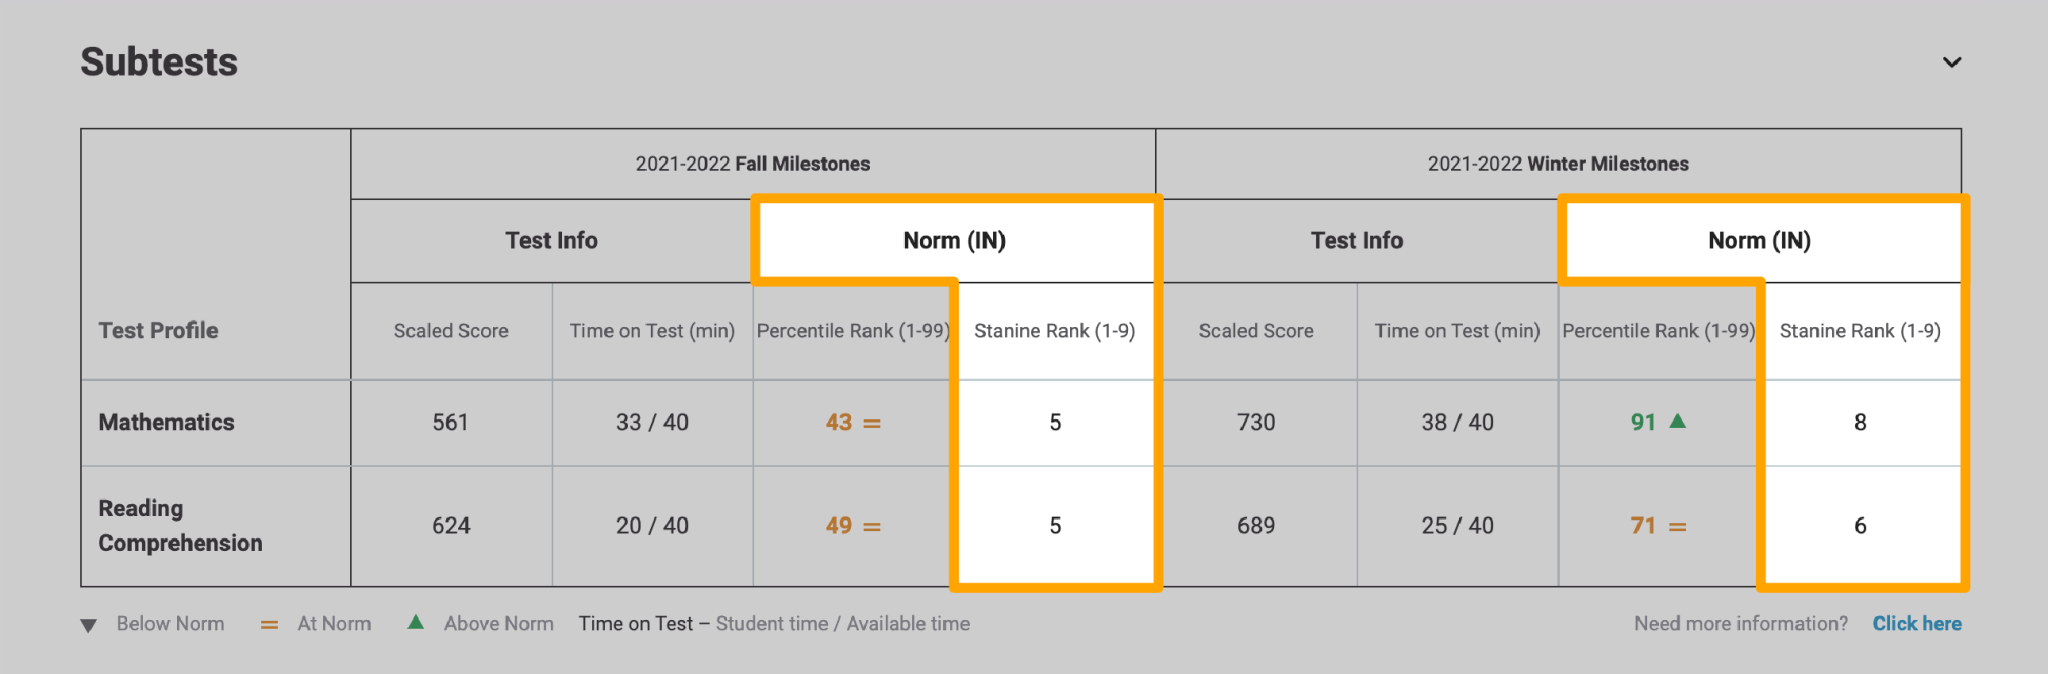
Task: Click Stanine Rank value 8 for Winter Mathematics
Action: [x=1860, y=422]
